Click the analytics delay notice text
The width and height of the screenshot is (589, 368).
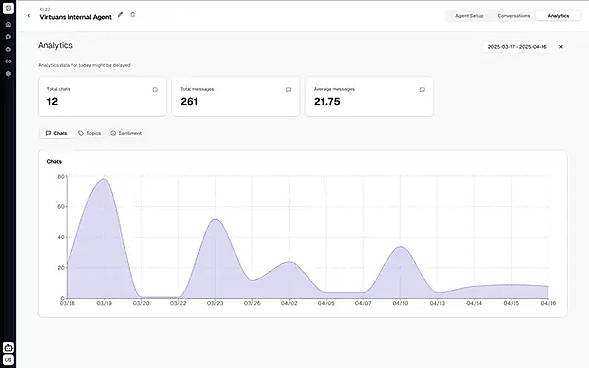pos(85,65)
